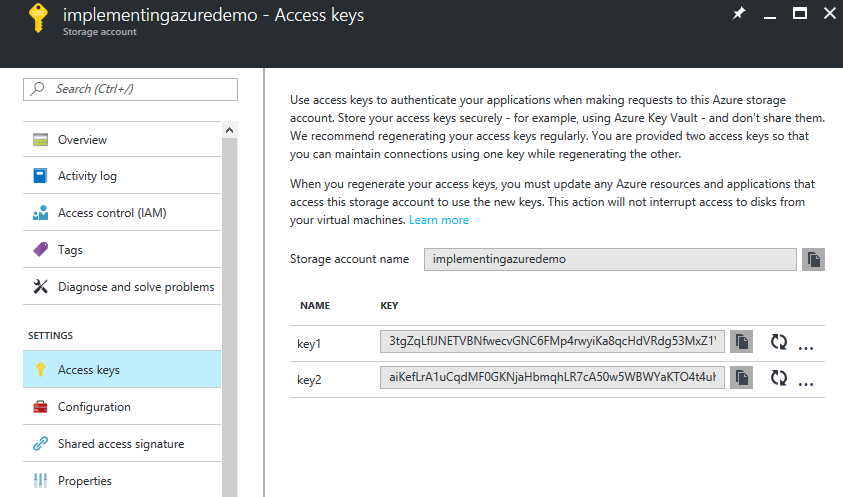
Task: Navigate to Shared access signature
Action: click(121, 444)
